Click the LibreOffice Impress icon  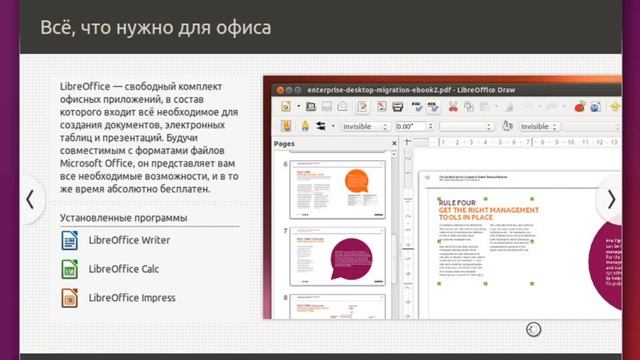click(x=69, y=298)
